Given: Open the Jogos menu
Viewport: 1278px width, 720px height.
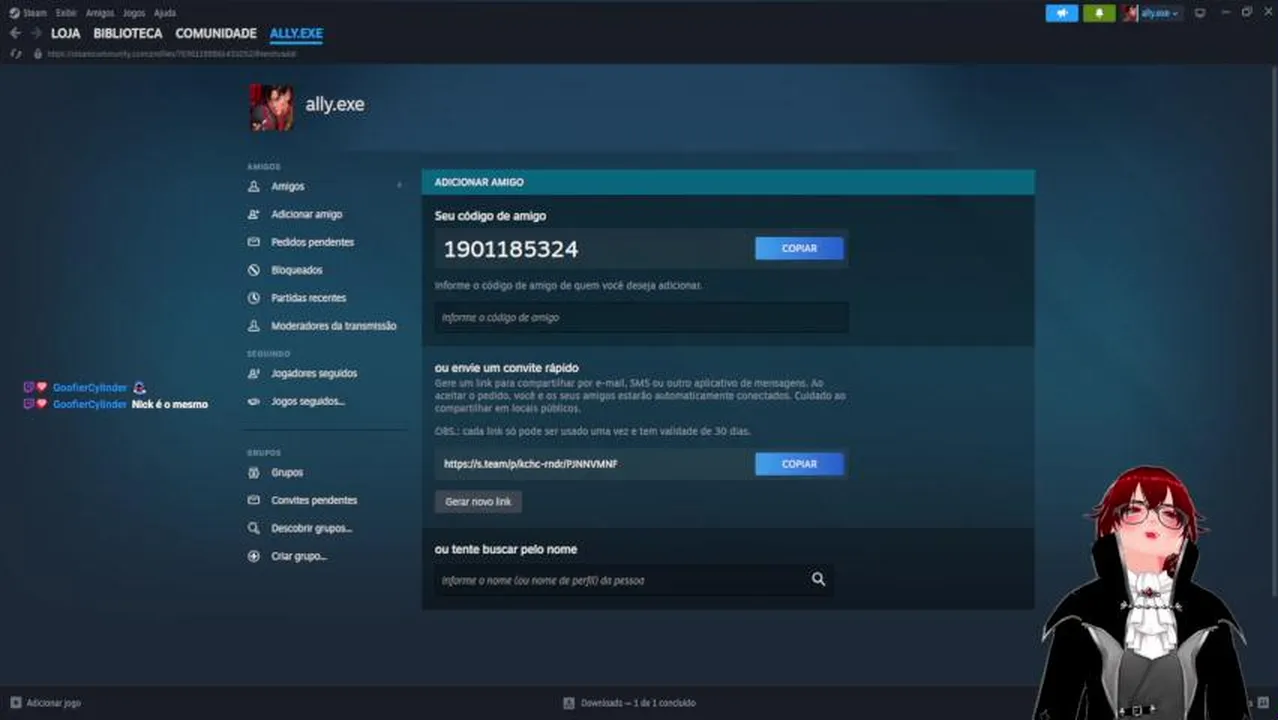Looking at the screenshot, I should point(134,13).
